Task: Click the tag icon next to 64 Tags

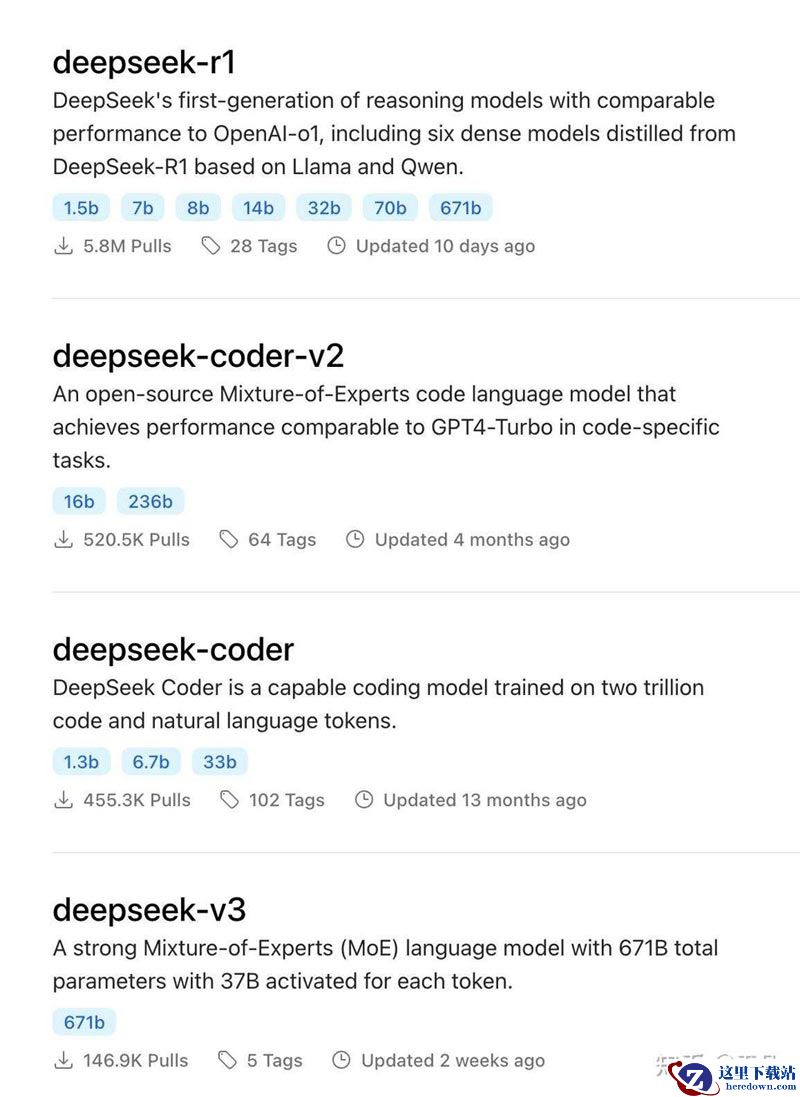Action: 229,539
